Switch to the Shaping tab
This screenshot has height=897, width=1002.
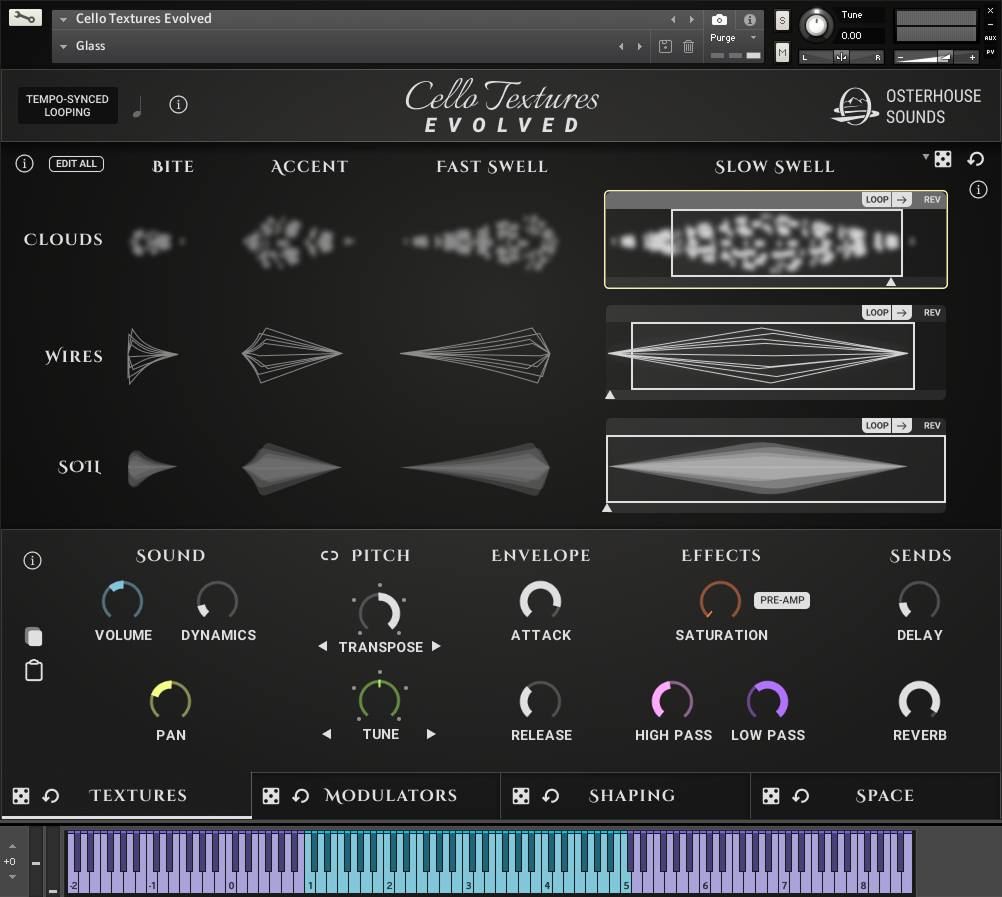click(631, 796)
